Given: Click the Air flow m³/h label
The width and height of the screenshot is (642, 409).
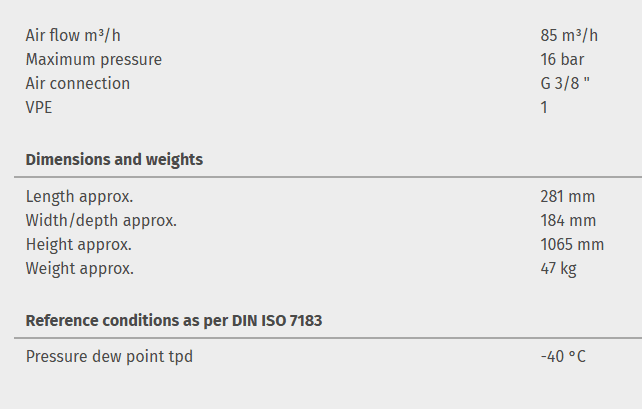Looking at the screenshot, I should 73,36.
